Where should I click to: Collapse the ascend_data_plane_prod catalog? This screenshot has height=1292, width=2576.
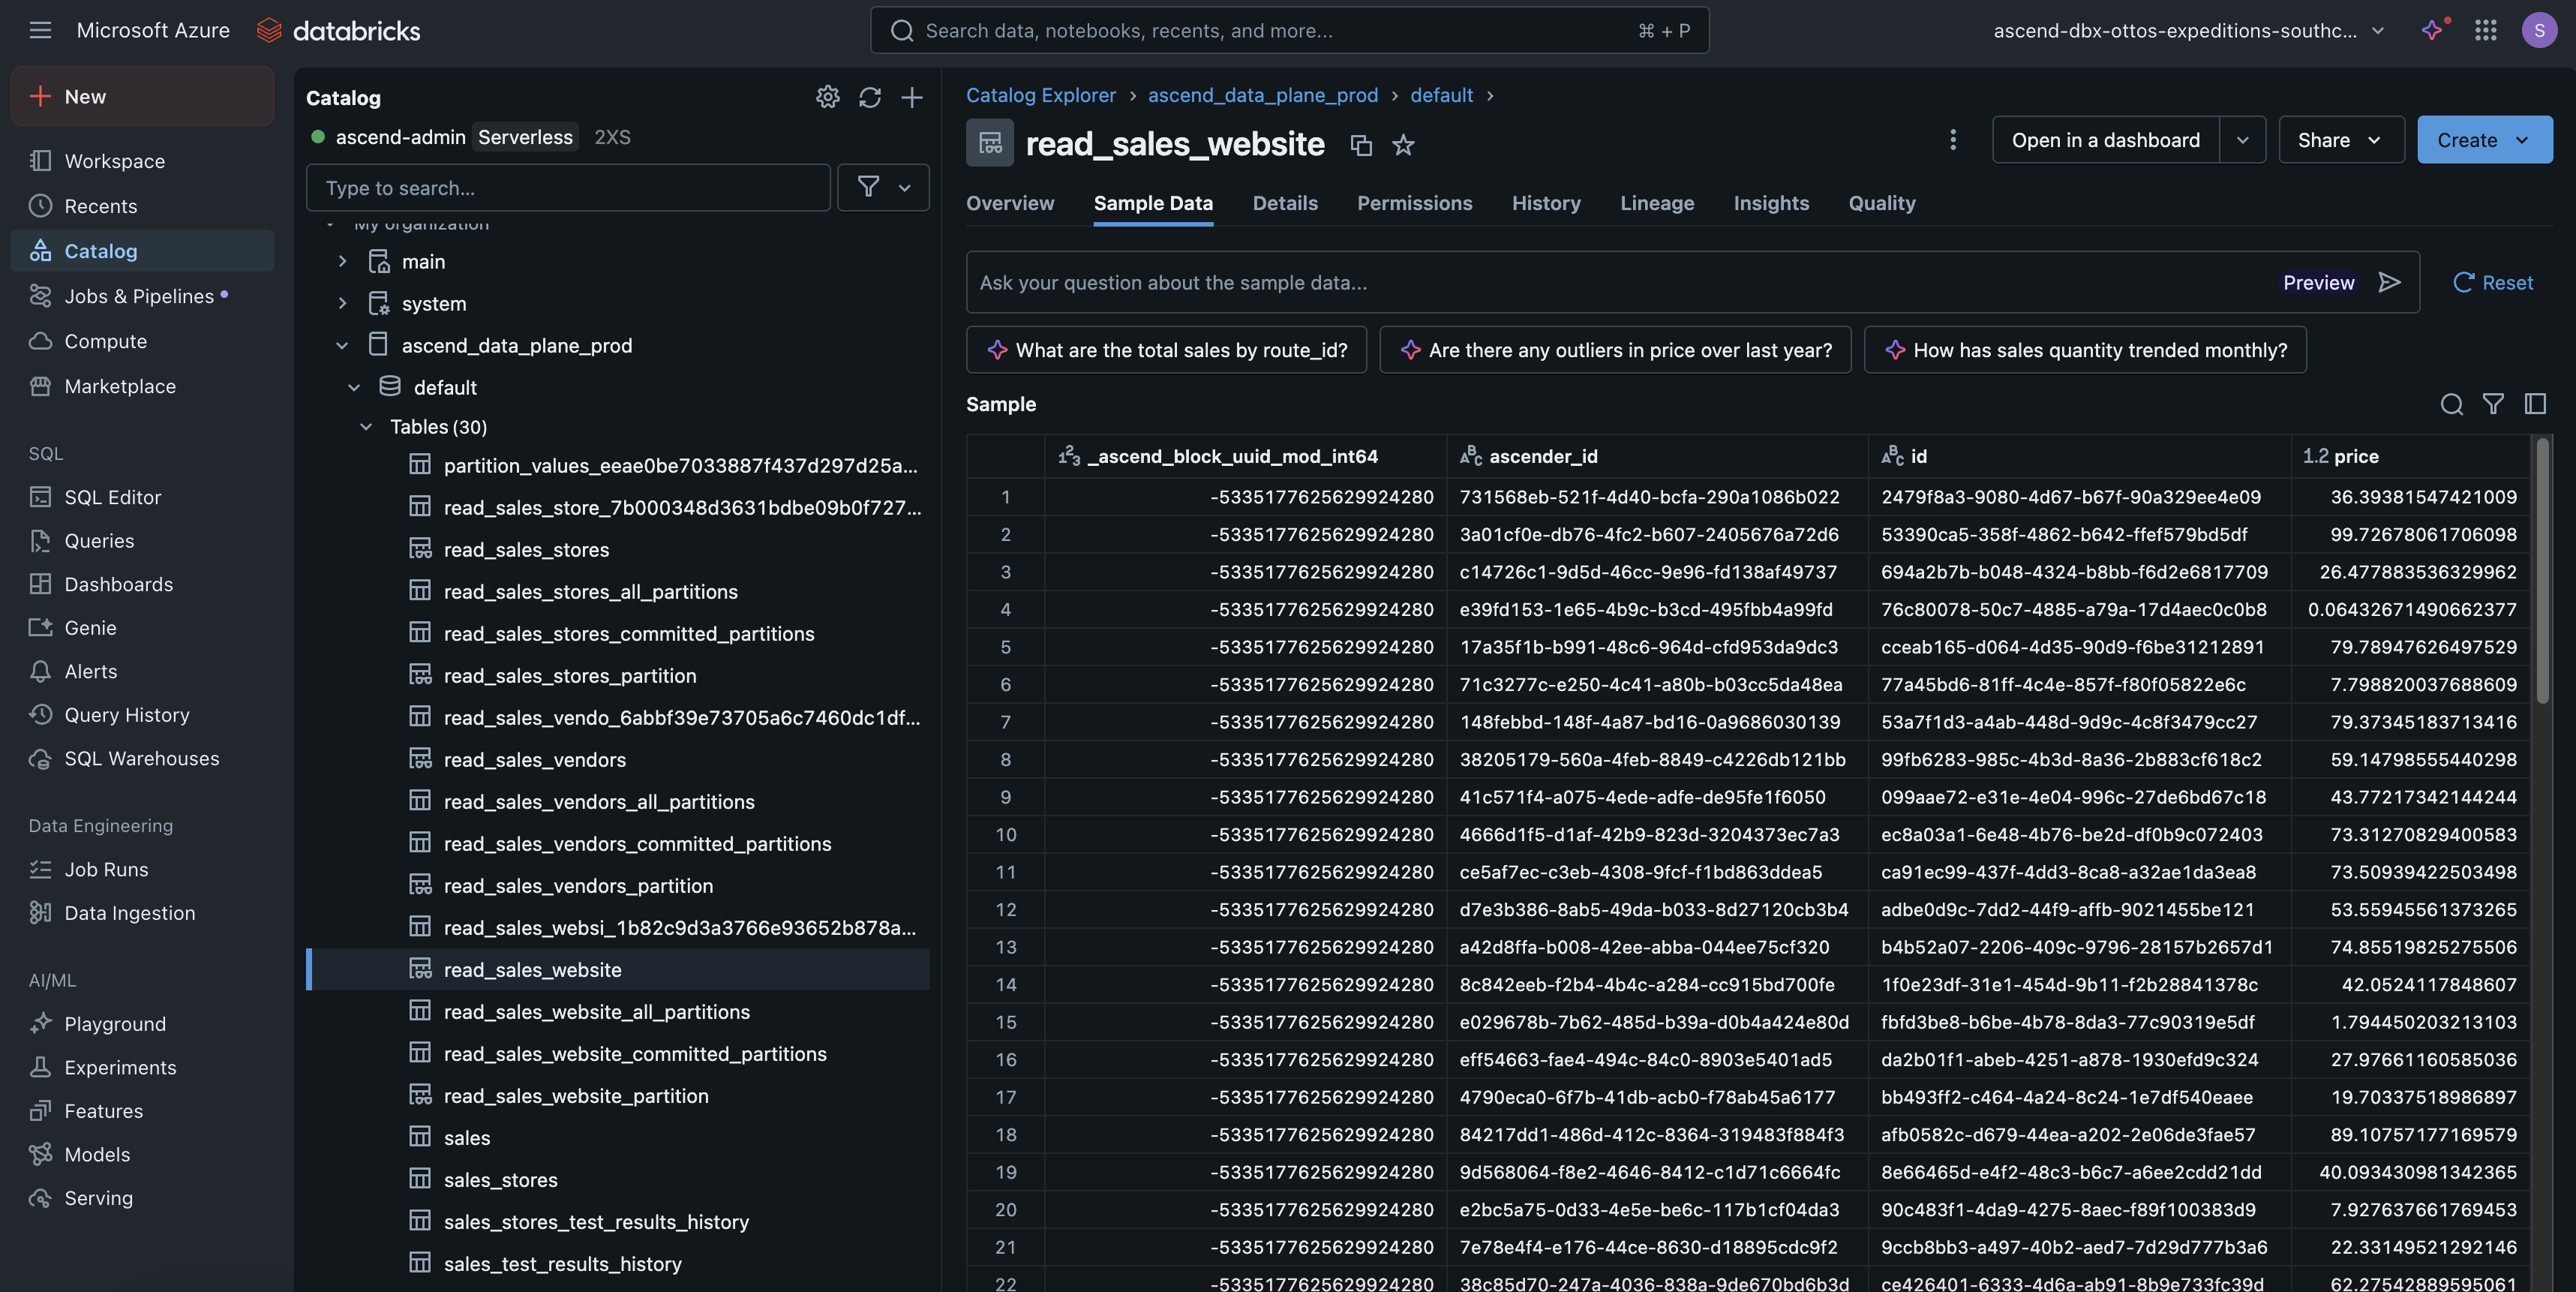(x=342, y=346)
